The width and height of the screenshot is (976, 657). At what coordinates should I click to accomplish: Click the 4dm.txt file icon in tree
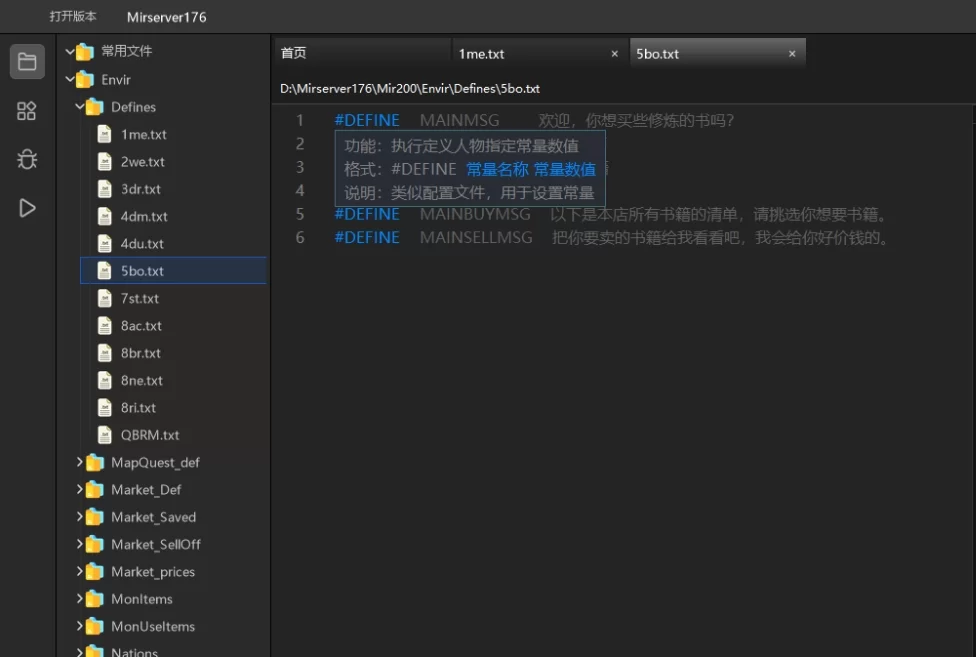(x=105, y=216)
